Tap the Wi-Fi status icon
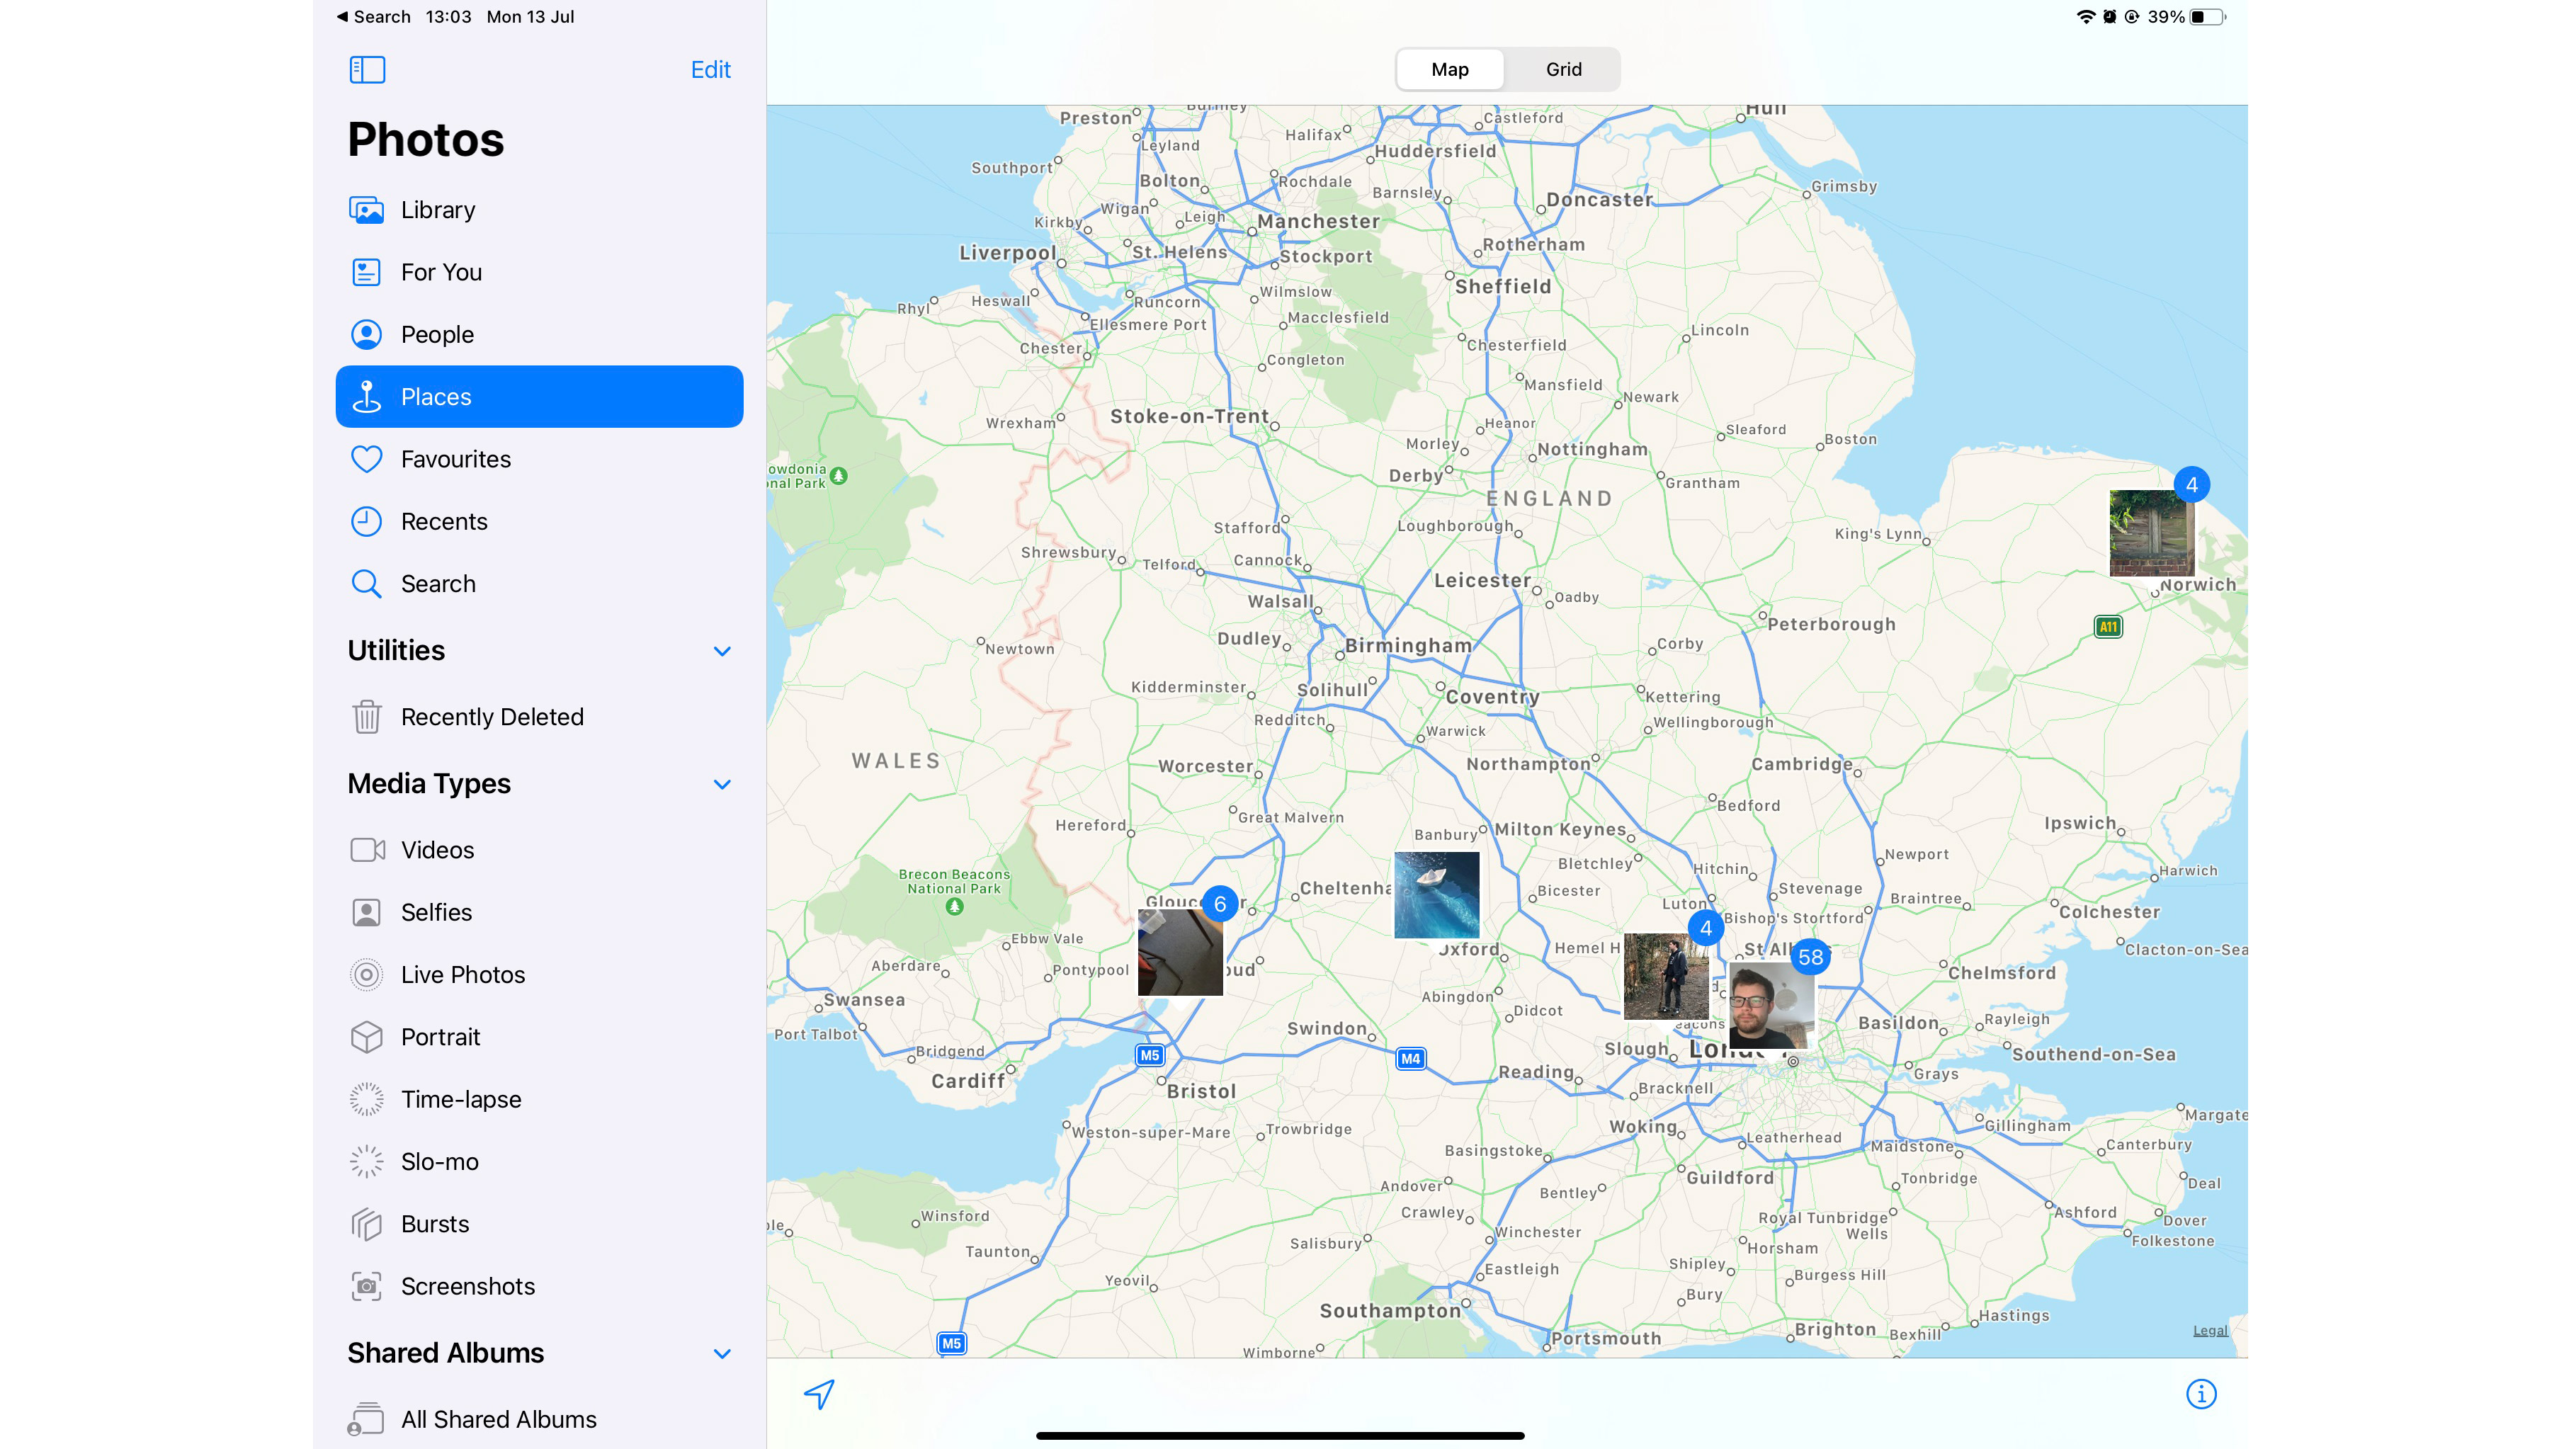The height and width of the screenshot is (1449, 2576). [x=2085, y=17]
